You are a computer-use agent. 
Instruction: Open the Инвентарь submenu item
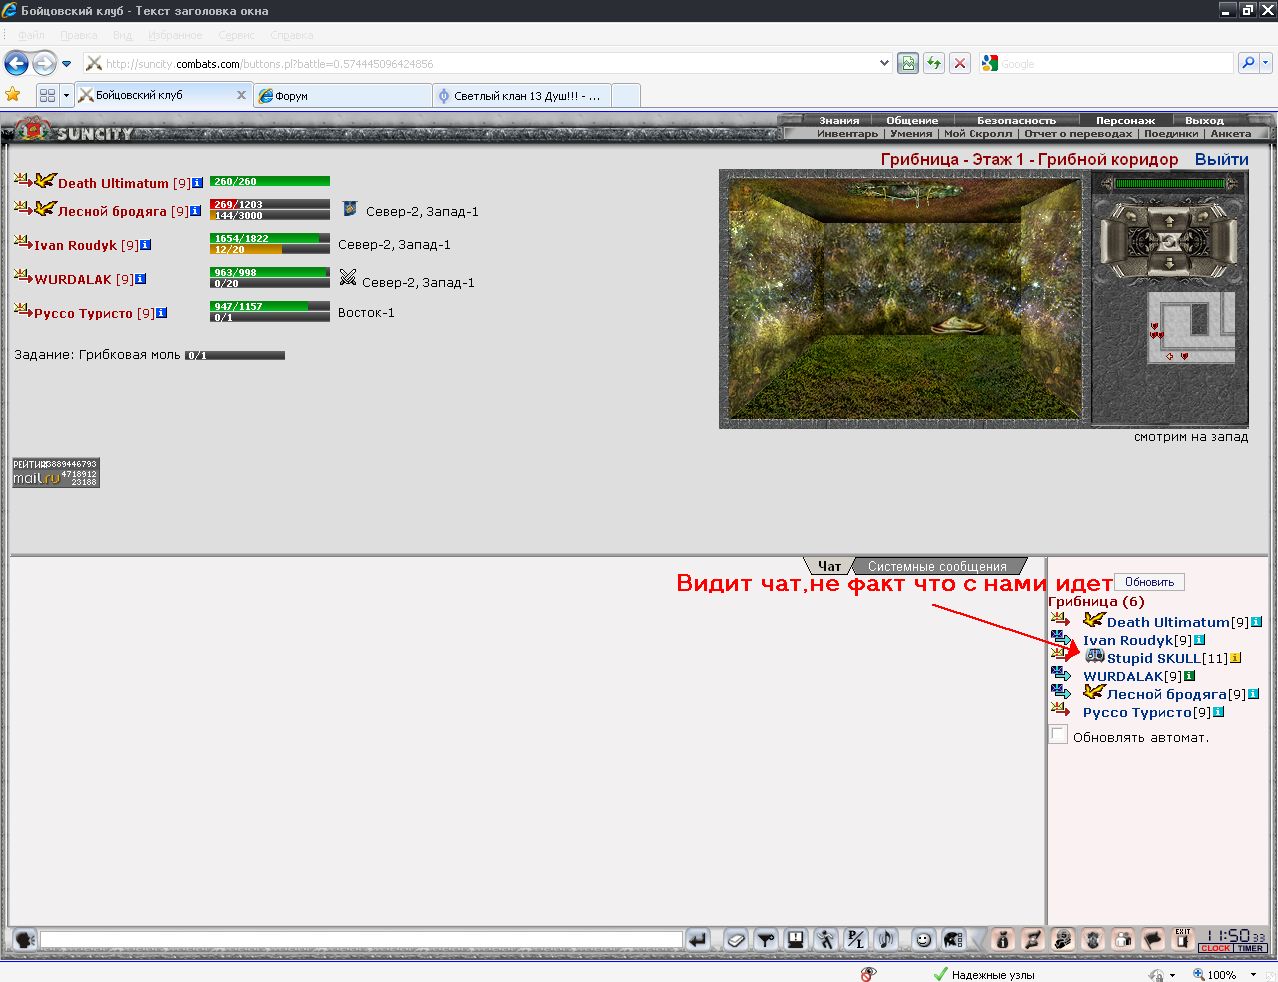pyautogui.click(x=847, y=133)
